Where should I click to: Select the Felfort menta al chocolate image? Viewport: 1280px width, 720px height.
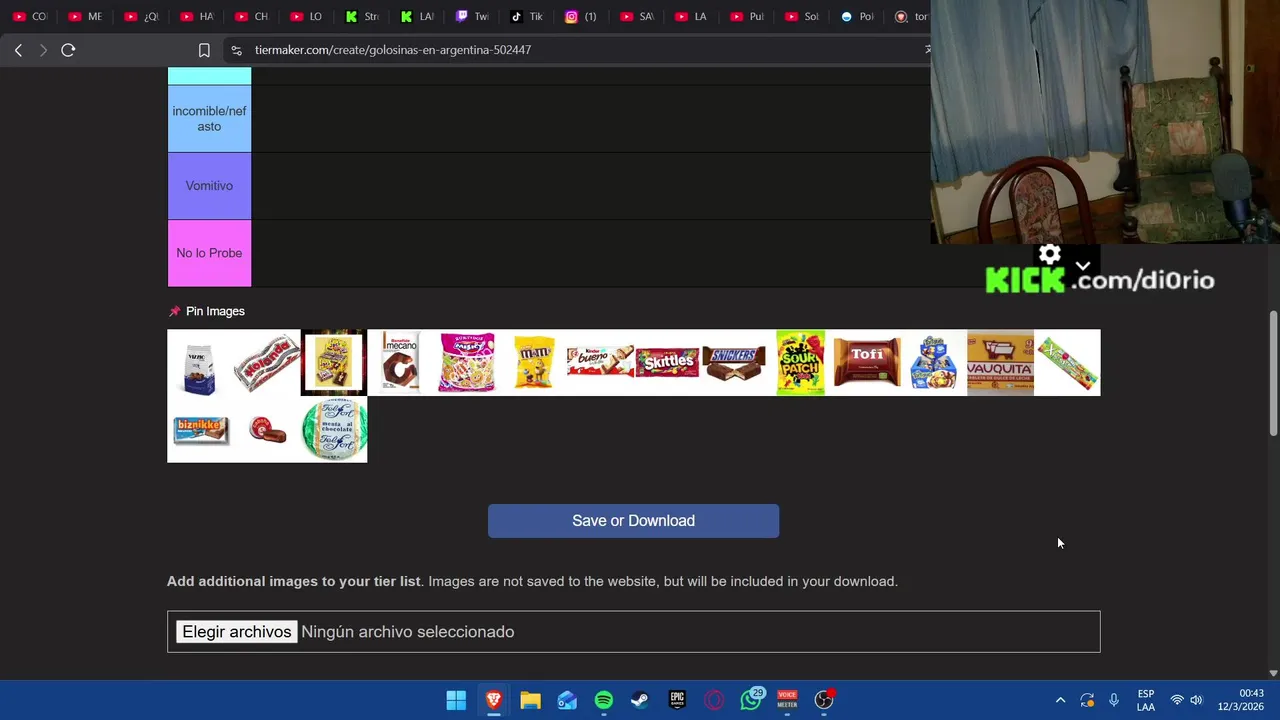click(x=333, y=430)
